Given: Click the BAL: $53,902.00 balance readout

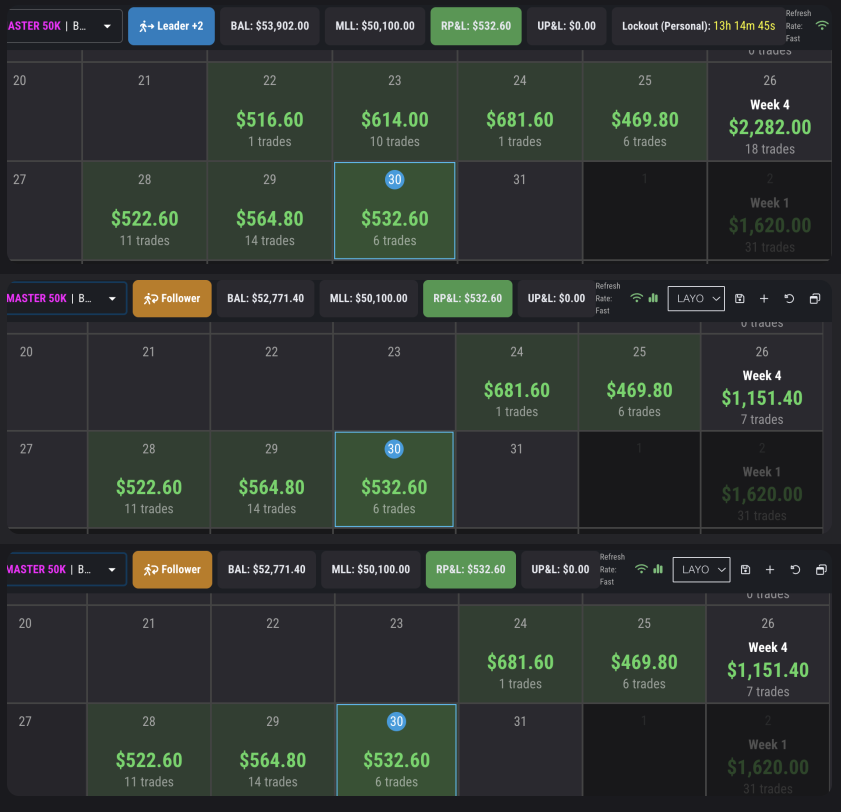Looking at the screenshot, I should (x=270, y=26).
